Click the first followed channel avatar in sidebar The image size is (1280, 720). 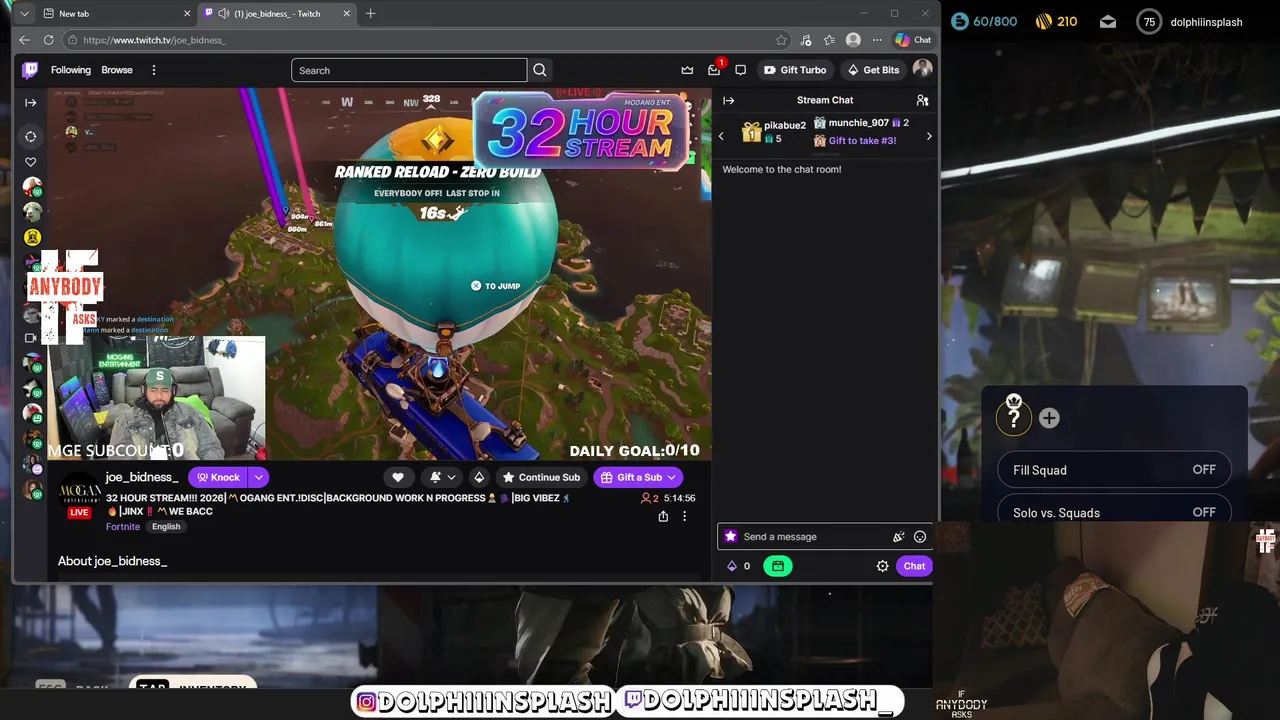coord(32,187)
